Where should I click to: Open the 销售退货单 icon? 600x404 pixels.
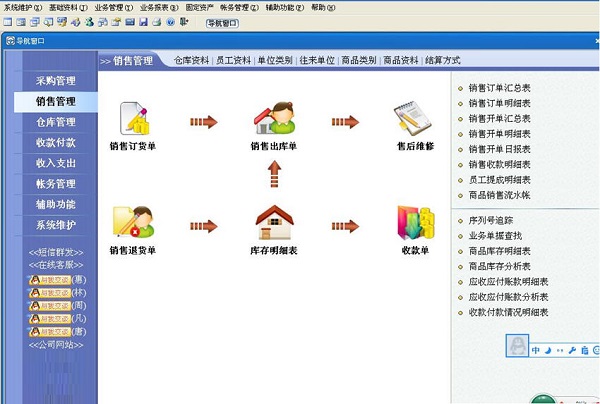[133, 222]
